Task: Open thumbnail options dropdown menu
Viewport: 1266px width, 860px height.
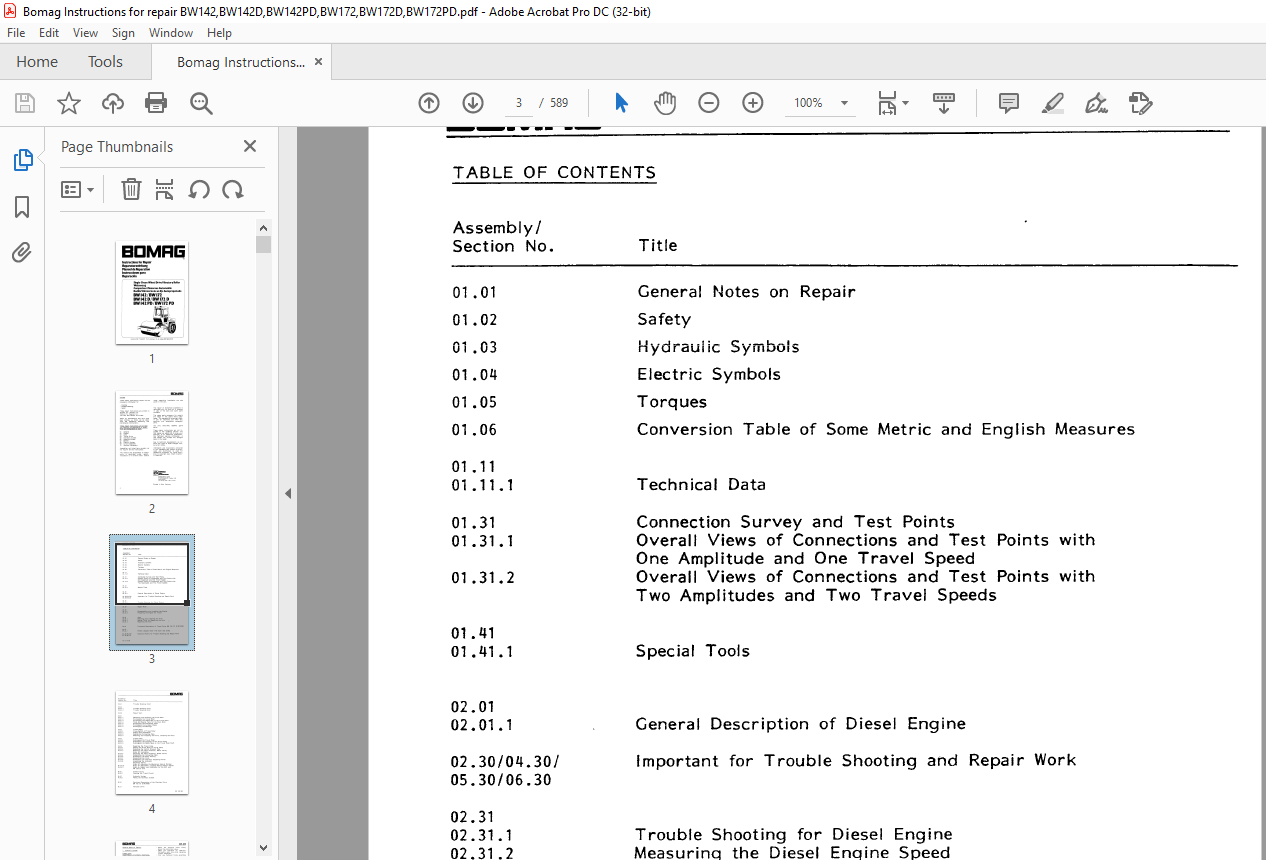Action: [x=78, y=189]
